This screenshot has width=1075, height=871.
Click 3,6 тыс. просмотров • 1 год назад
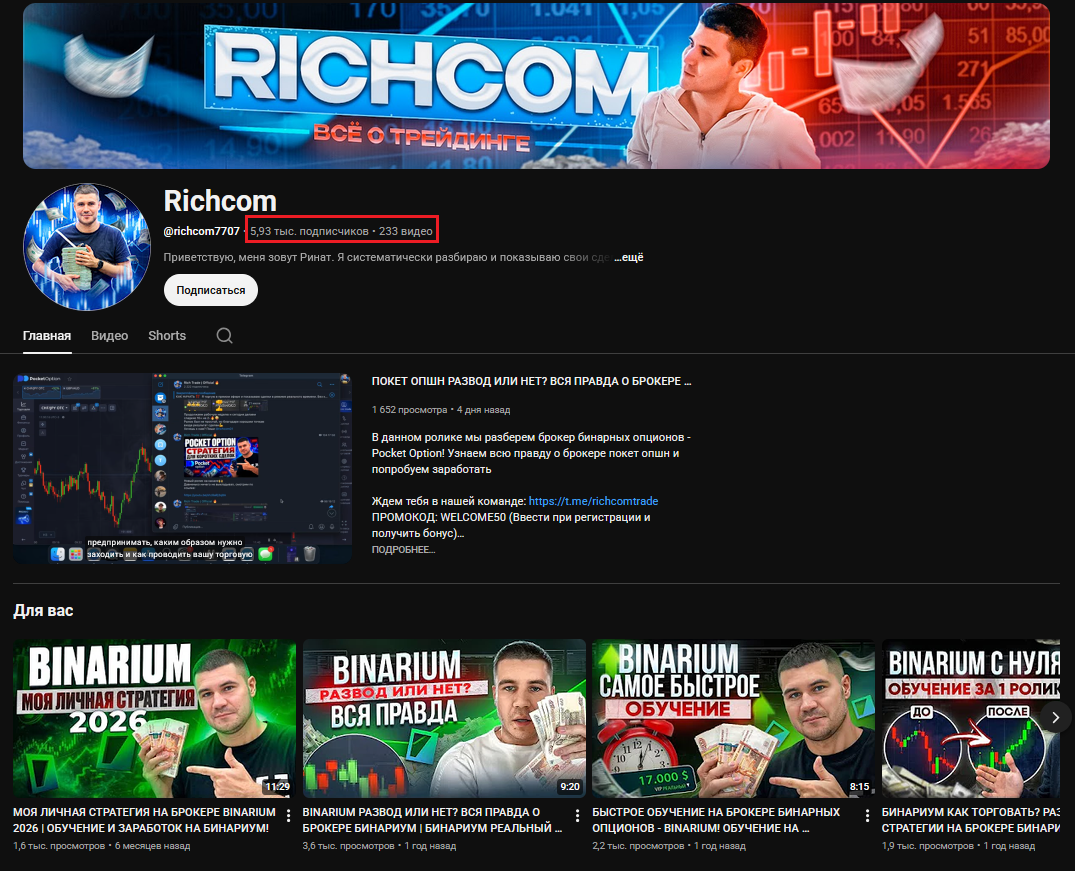point(379,846)
